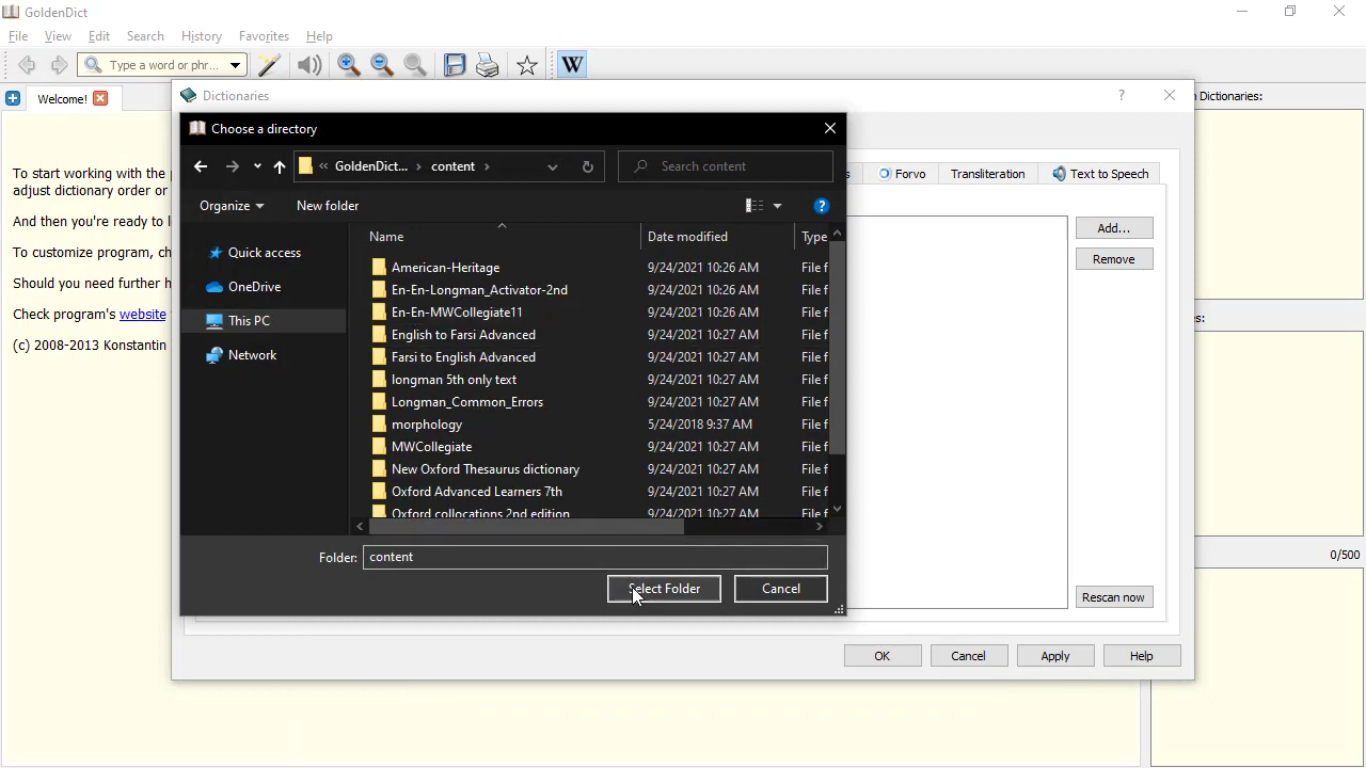The width and height of the screenshot is (1366, 768).
Task: Select the morphology folder
Action: 417,424
